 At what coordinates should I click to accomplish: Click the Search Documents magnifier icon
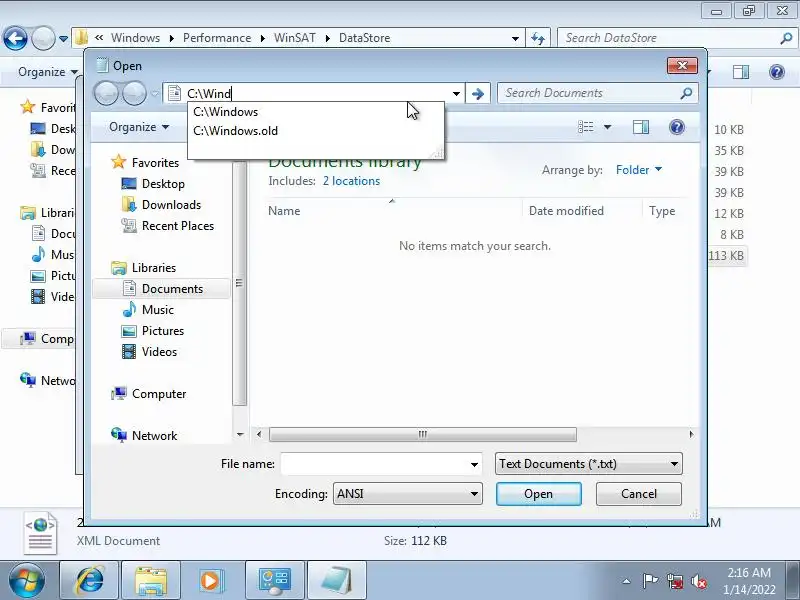coord(687,93)
